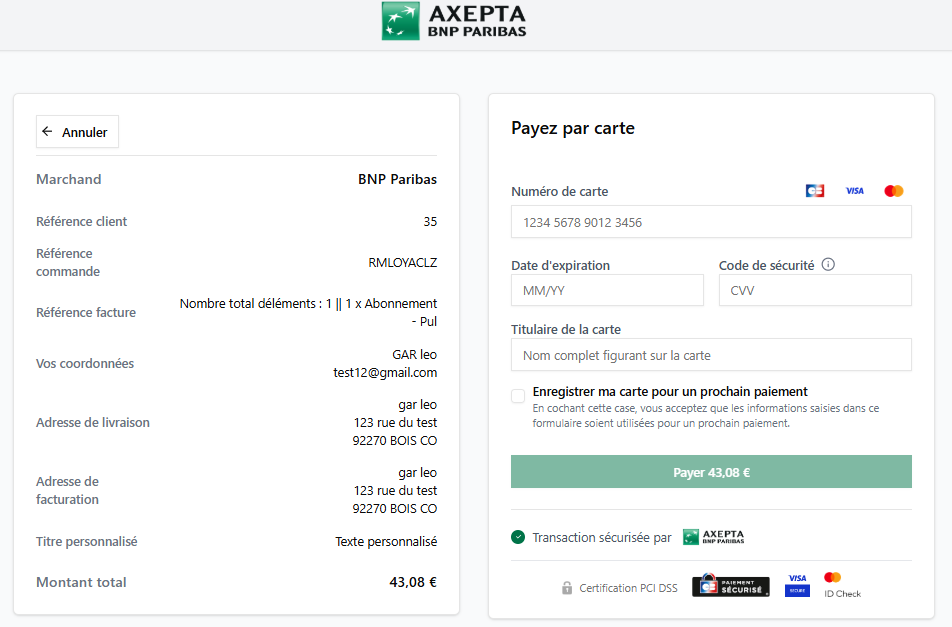Click the small Axepta logo near Transaction sécurisée

[x=713, y=537]
